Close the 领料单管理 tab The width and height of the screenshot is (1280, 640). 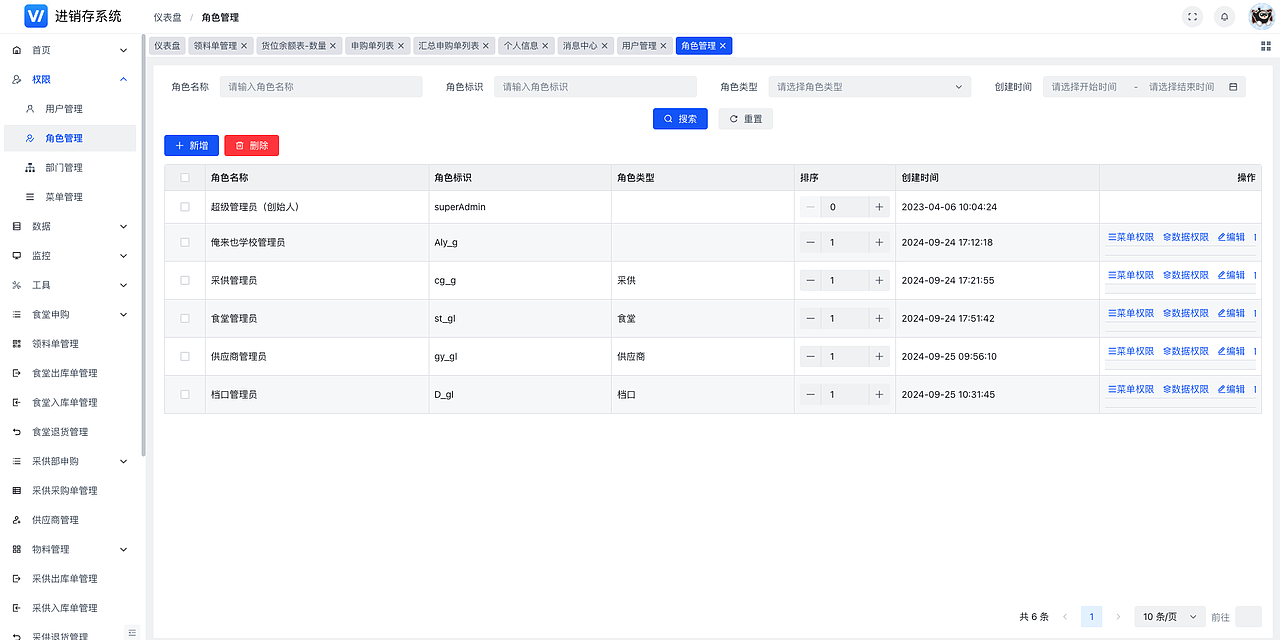point(244,46)
